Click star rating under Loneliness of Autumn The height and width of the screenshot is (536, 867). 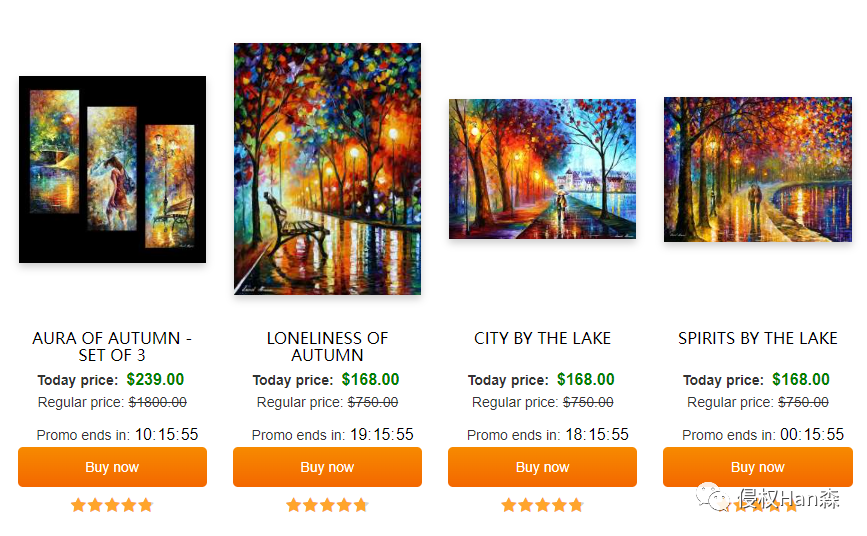pos(327,505)
